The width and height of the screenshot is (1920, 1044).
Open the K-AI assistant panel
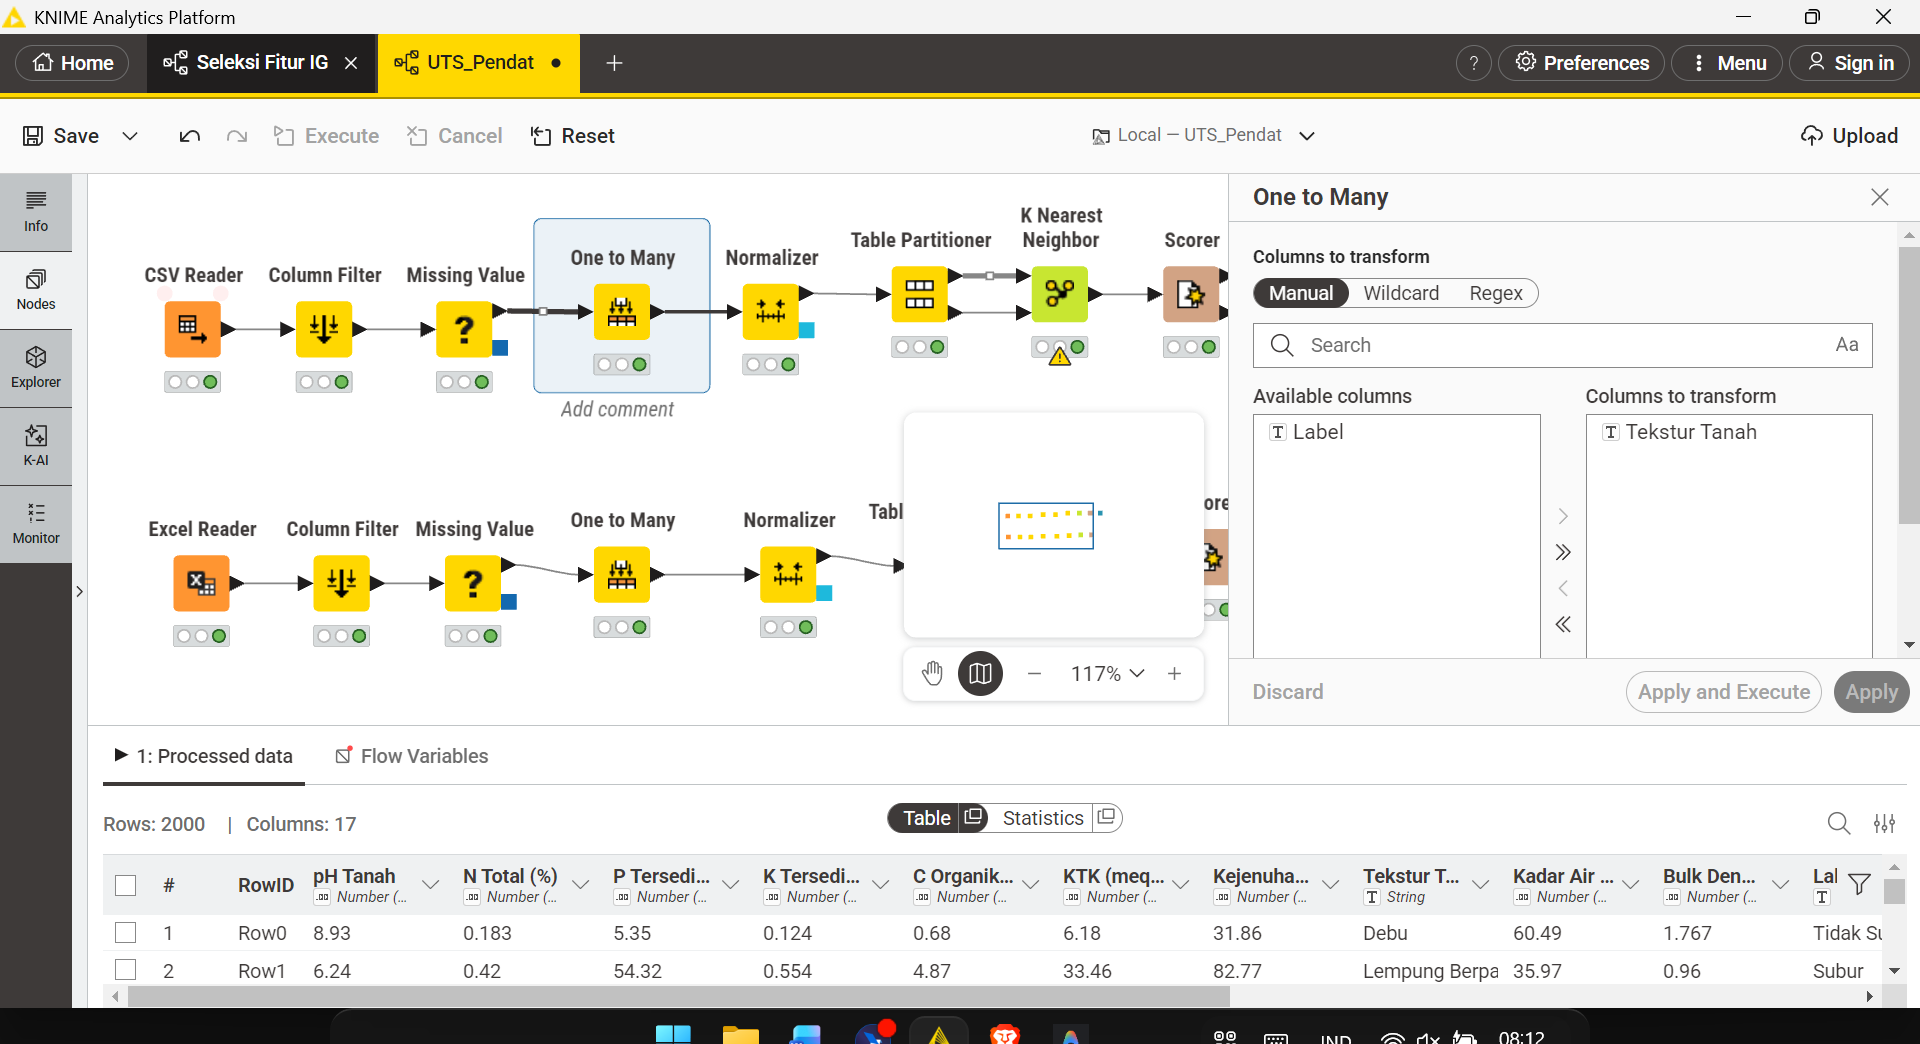[36, 446]
